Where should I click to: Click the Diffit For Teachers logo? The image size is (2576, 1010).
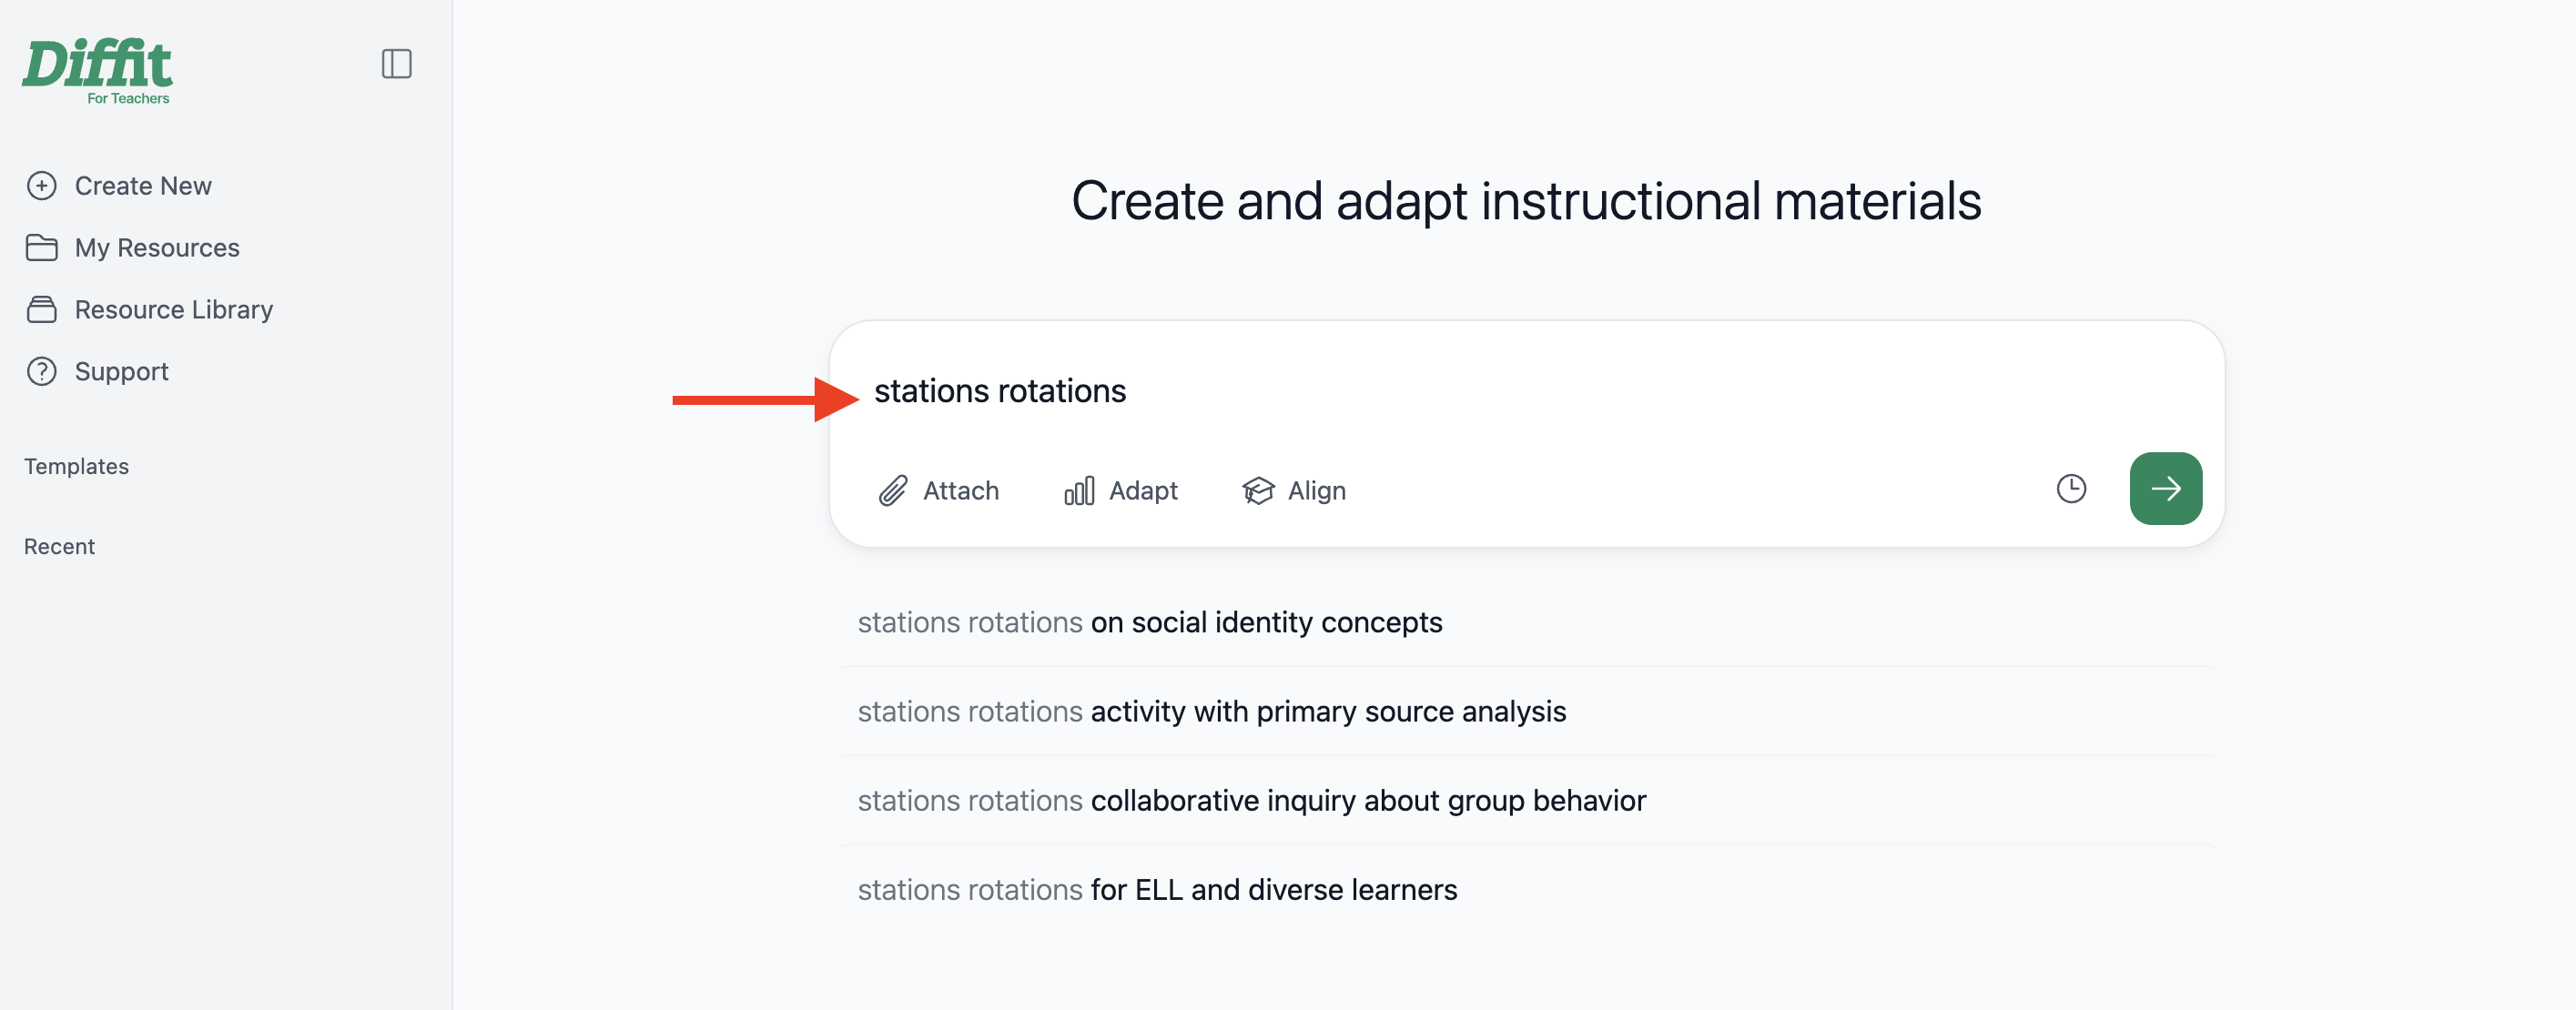coord(97,71)
